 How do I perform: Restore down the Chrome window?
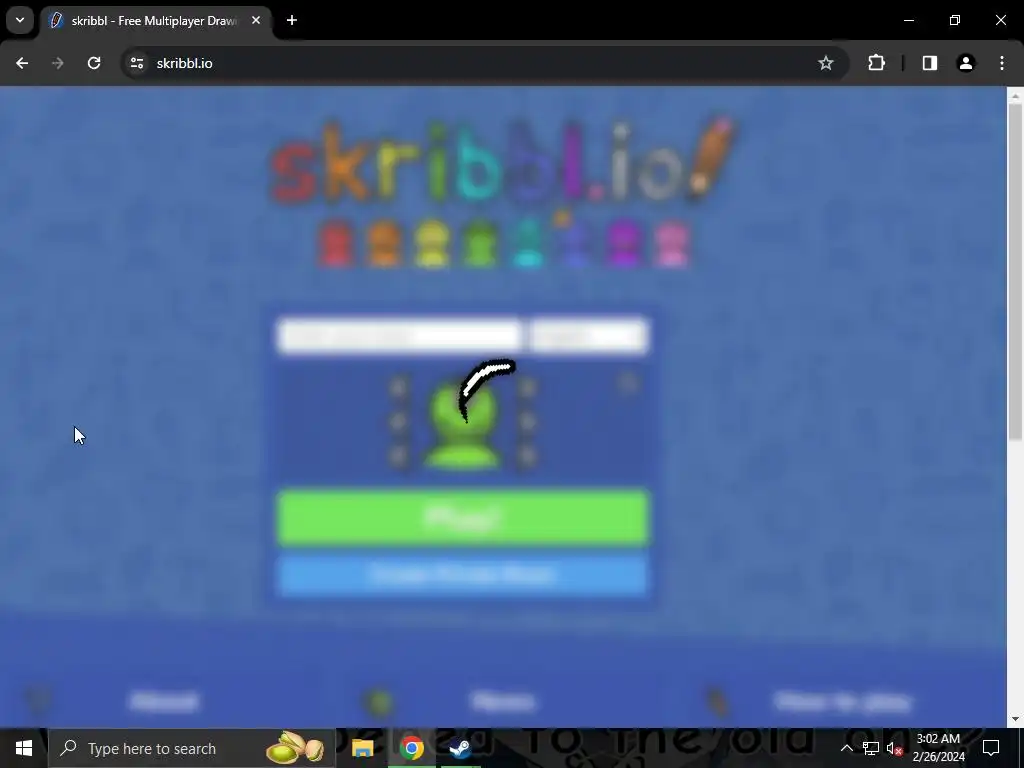pos(955,21)
